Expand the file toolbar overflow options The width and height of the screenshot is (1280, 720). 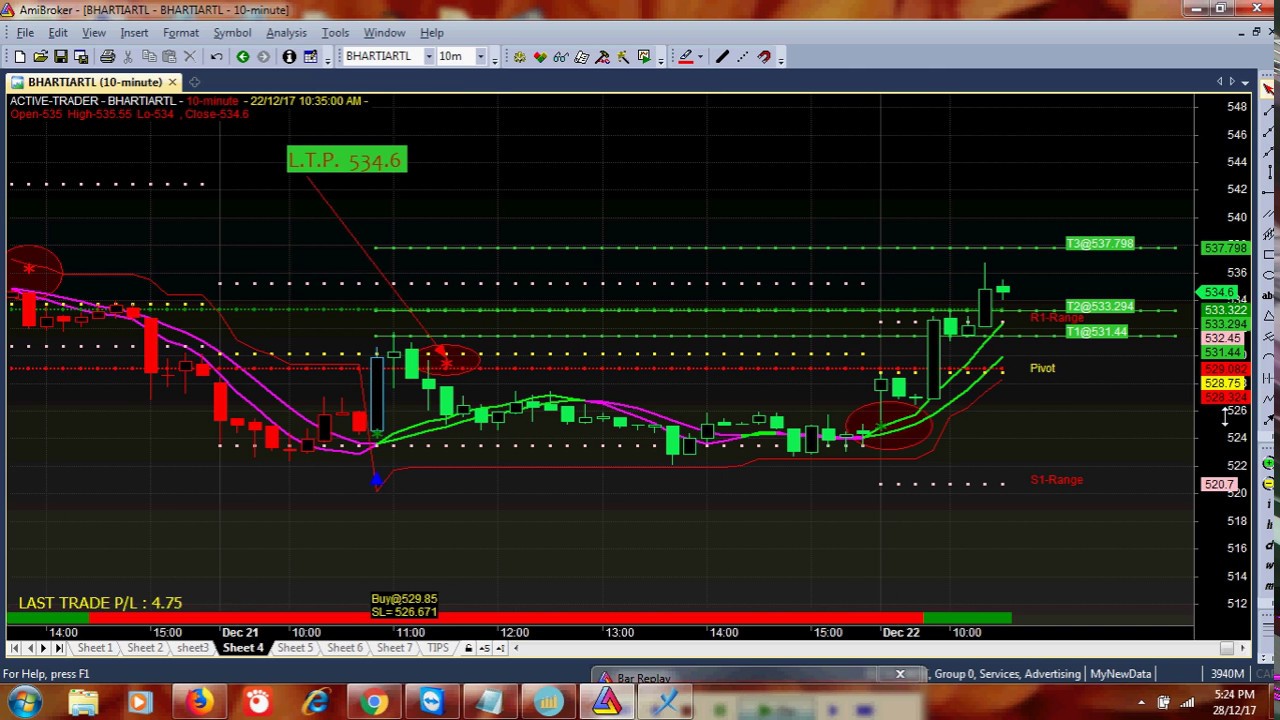327,59
